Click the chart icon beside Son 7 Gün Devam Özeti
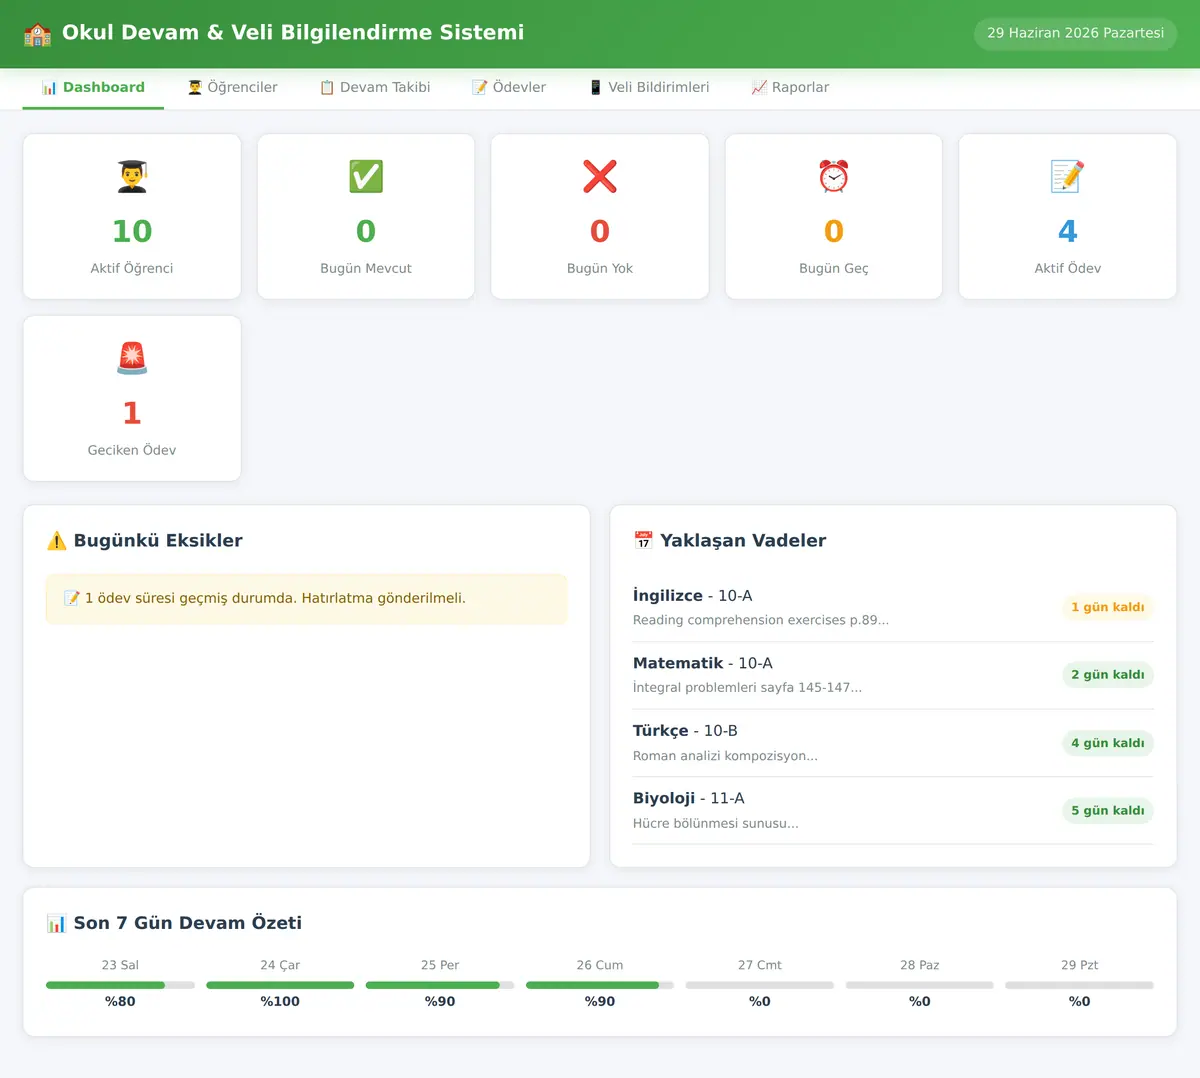 (x=57, y=923)
